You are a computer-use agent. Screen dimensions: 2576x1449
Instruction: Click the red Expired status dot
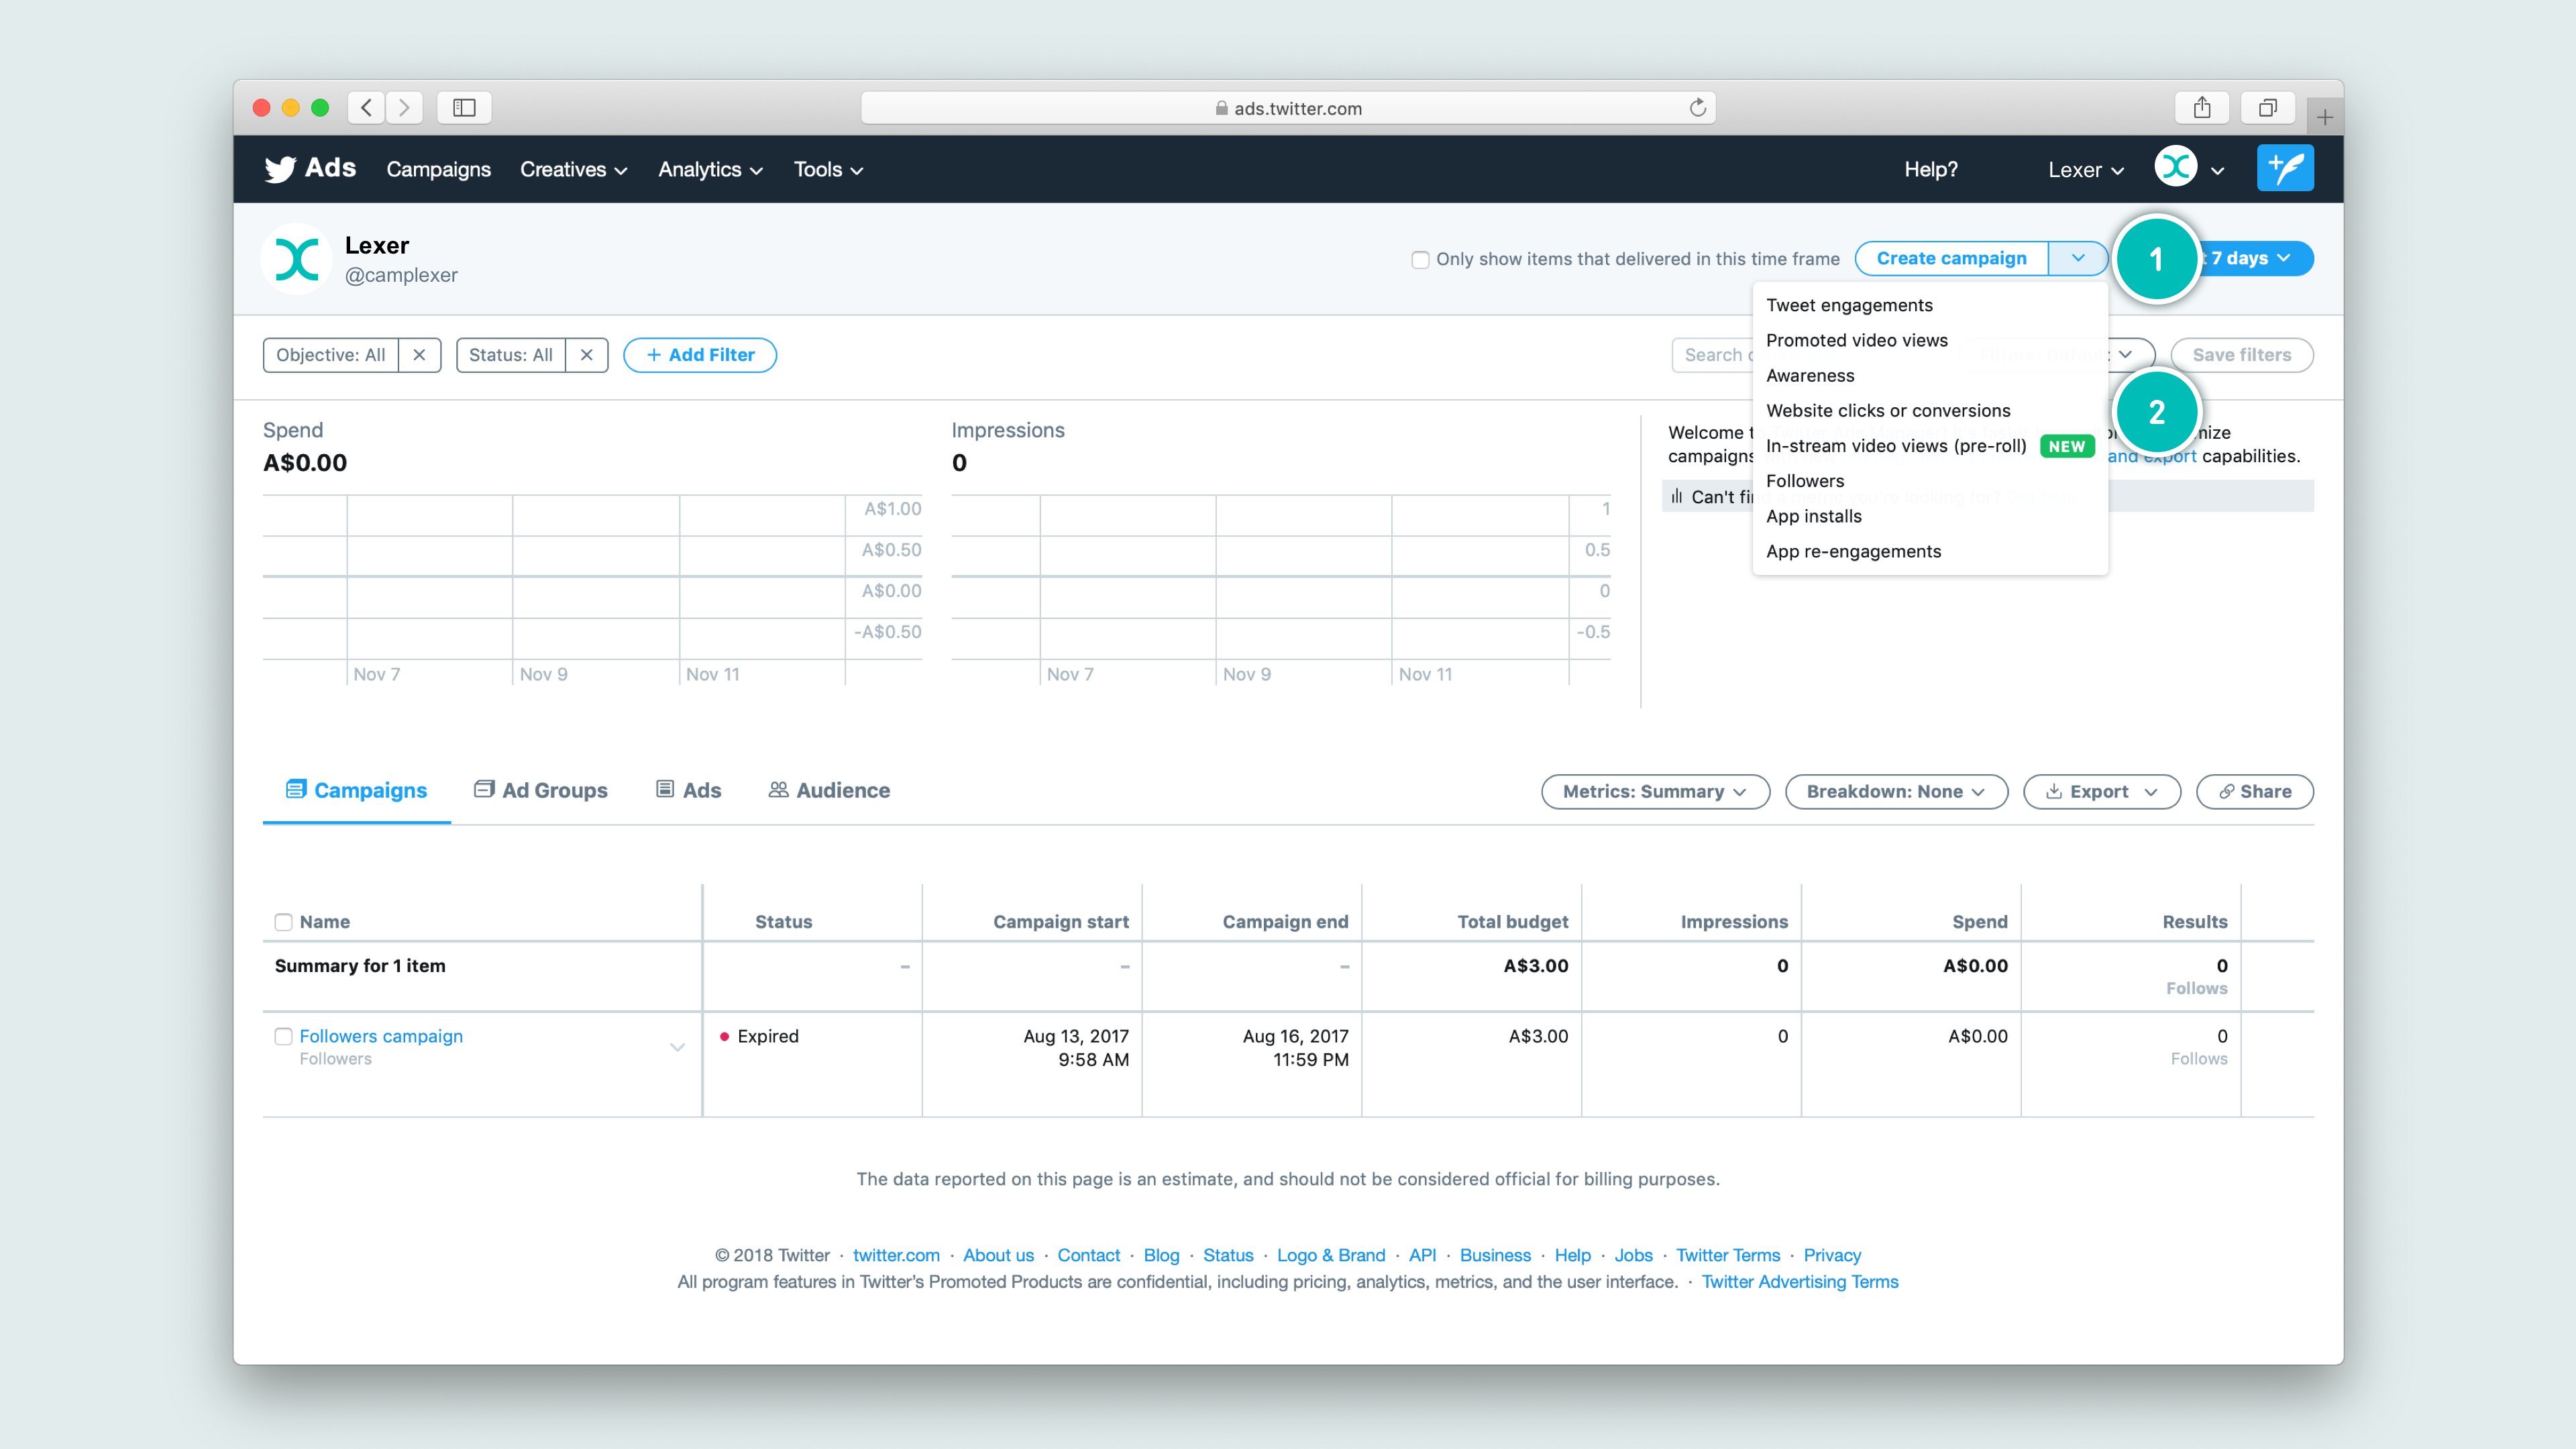pyautogui.click(x=724, y=1036)
